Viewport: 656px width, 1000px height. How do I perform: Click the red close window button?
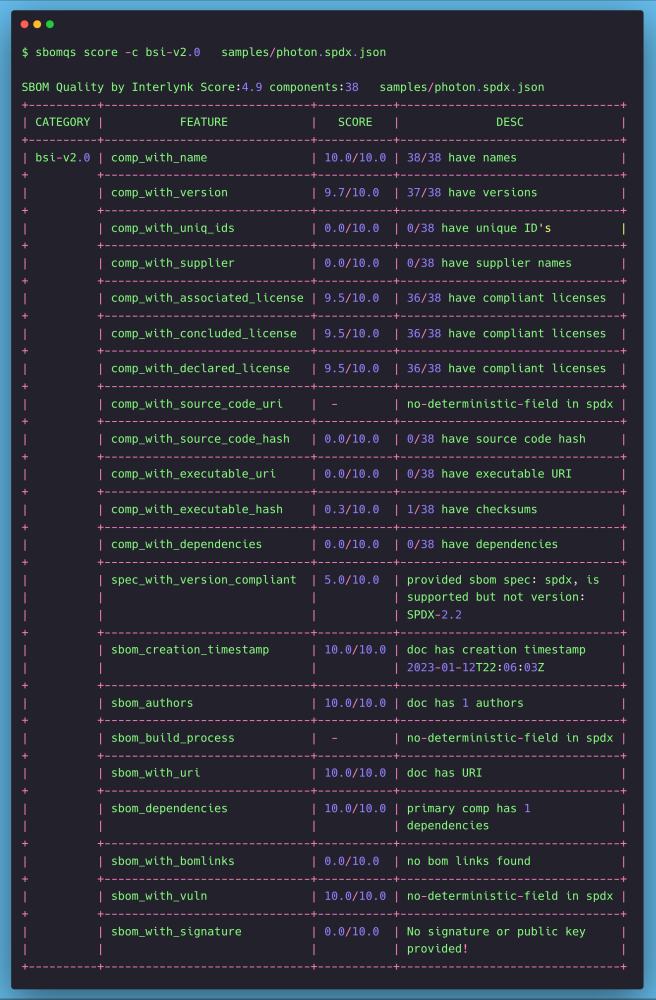tap(25, 23)
